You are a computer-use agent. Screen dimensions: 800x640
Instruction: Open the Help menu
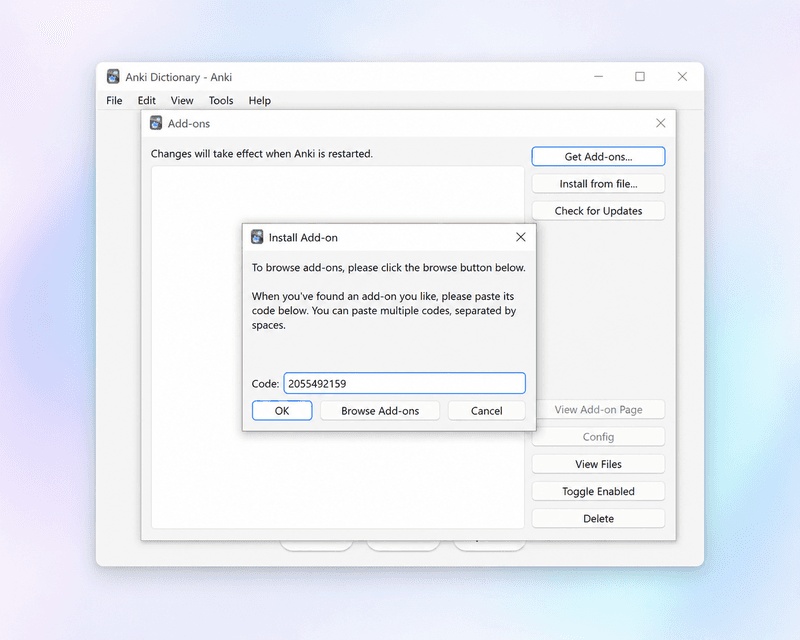click(260, 101)
